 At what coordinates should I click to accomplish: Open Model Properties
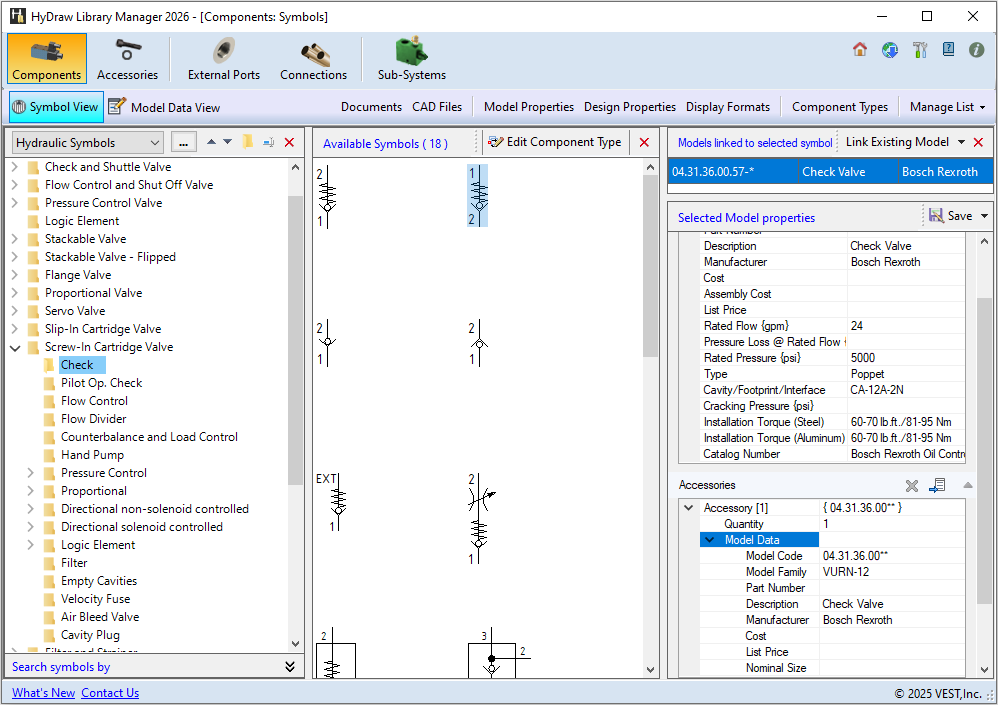[x=528, y=107]
